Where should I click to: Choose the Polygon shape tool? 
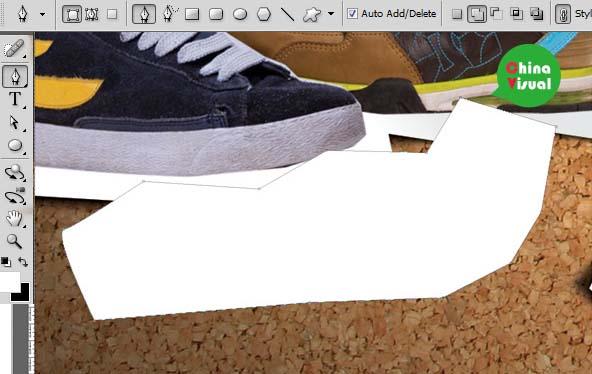click(x=264, y=14)
